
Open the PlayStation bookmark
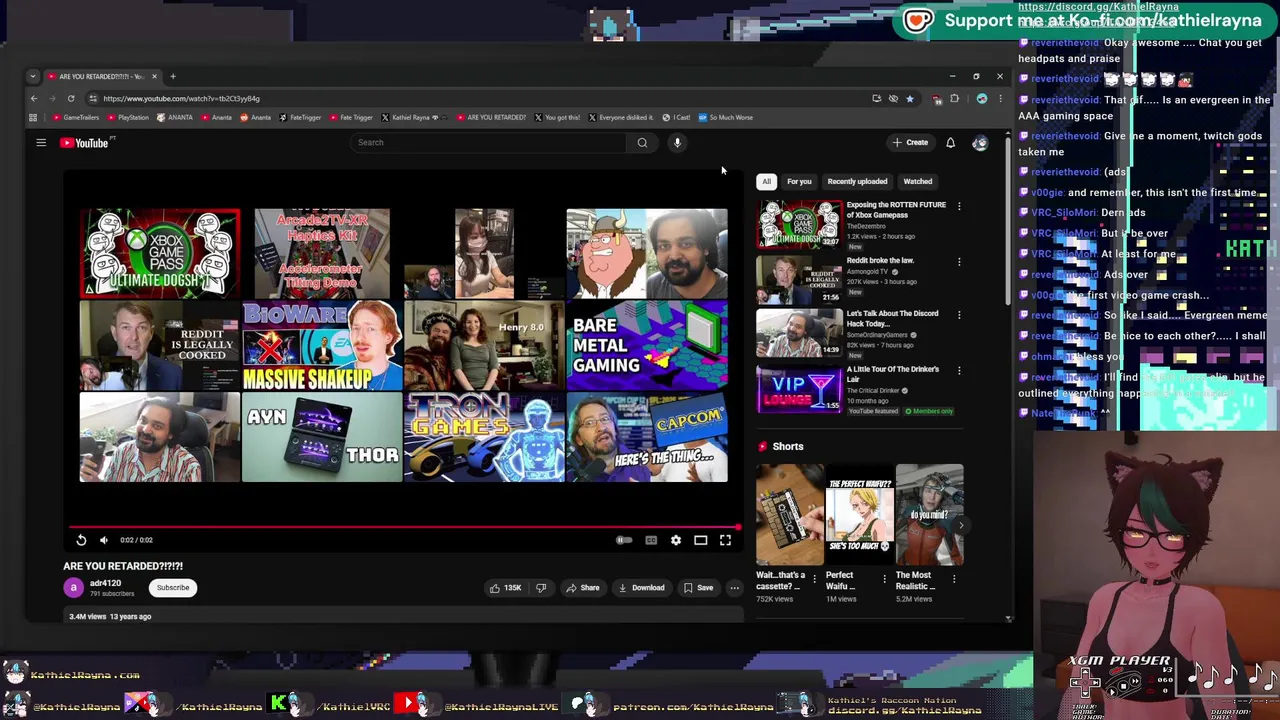(x=128, y=117)
